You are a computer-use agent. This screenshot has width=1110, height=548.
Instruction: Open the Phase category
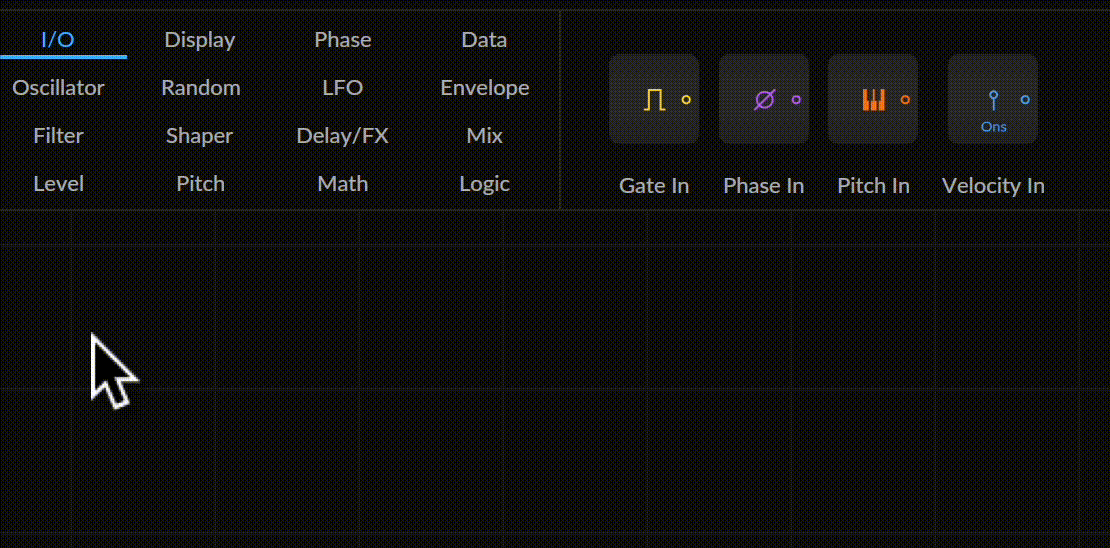(x=343, y=40)
